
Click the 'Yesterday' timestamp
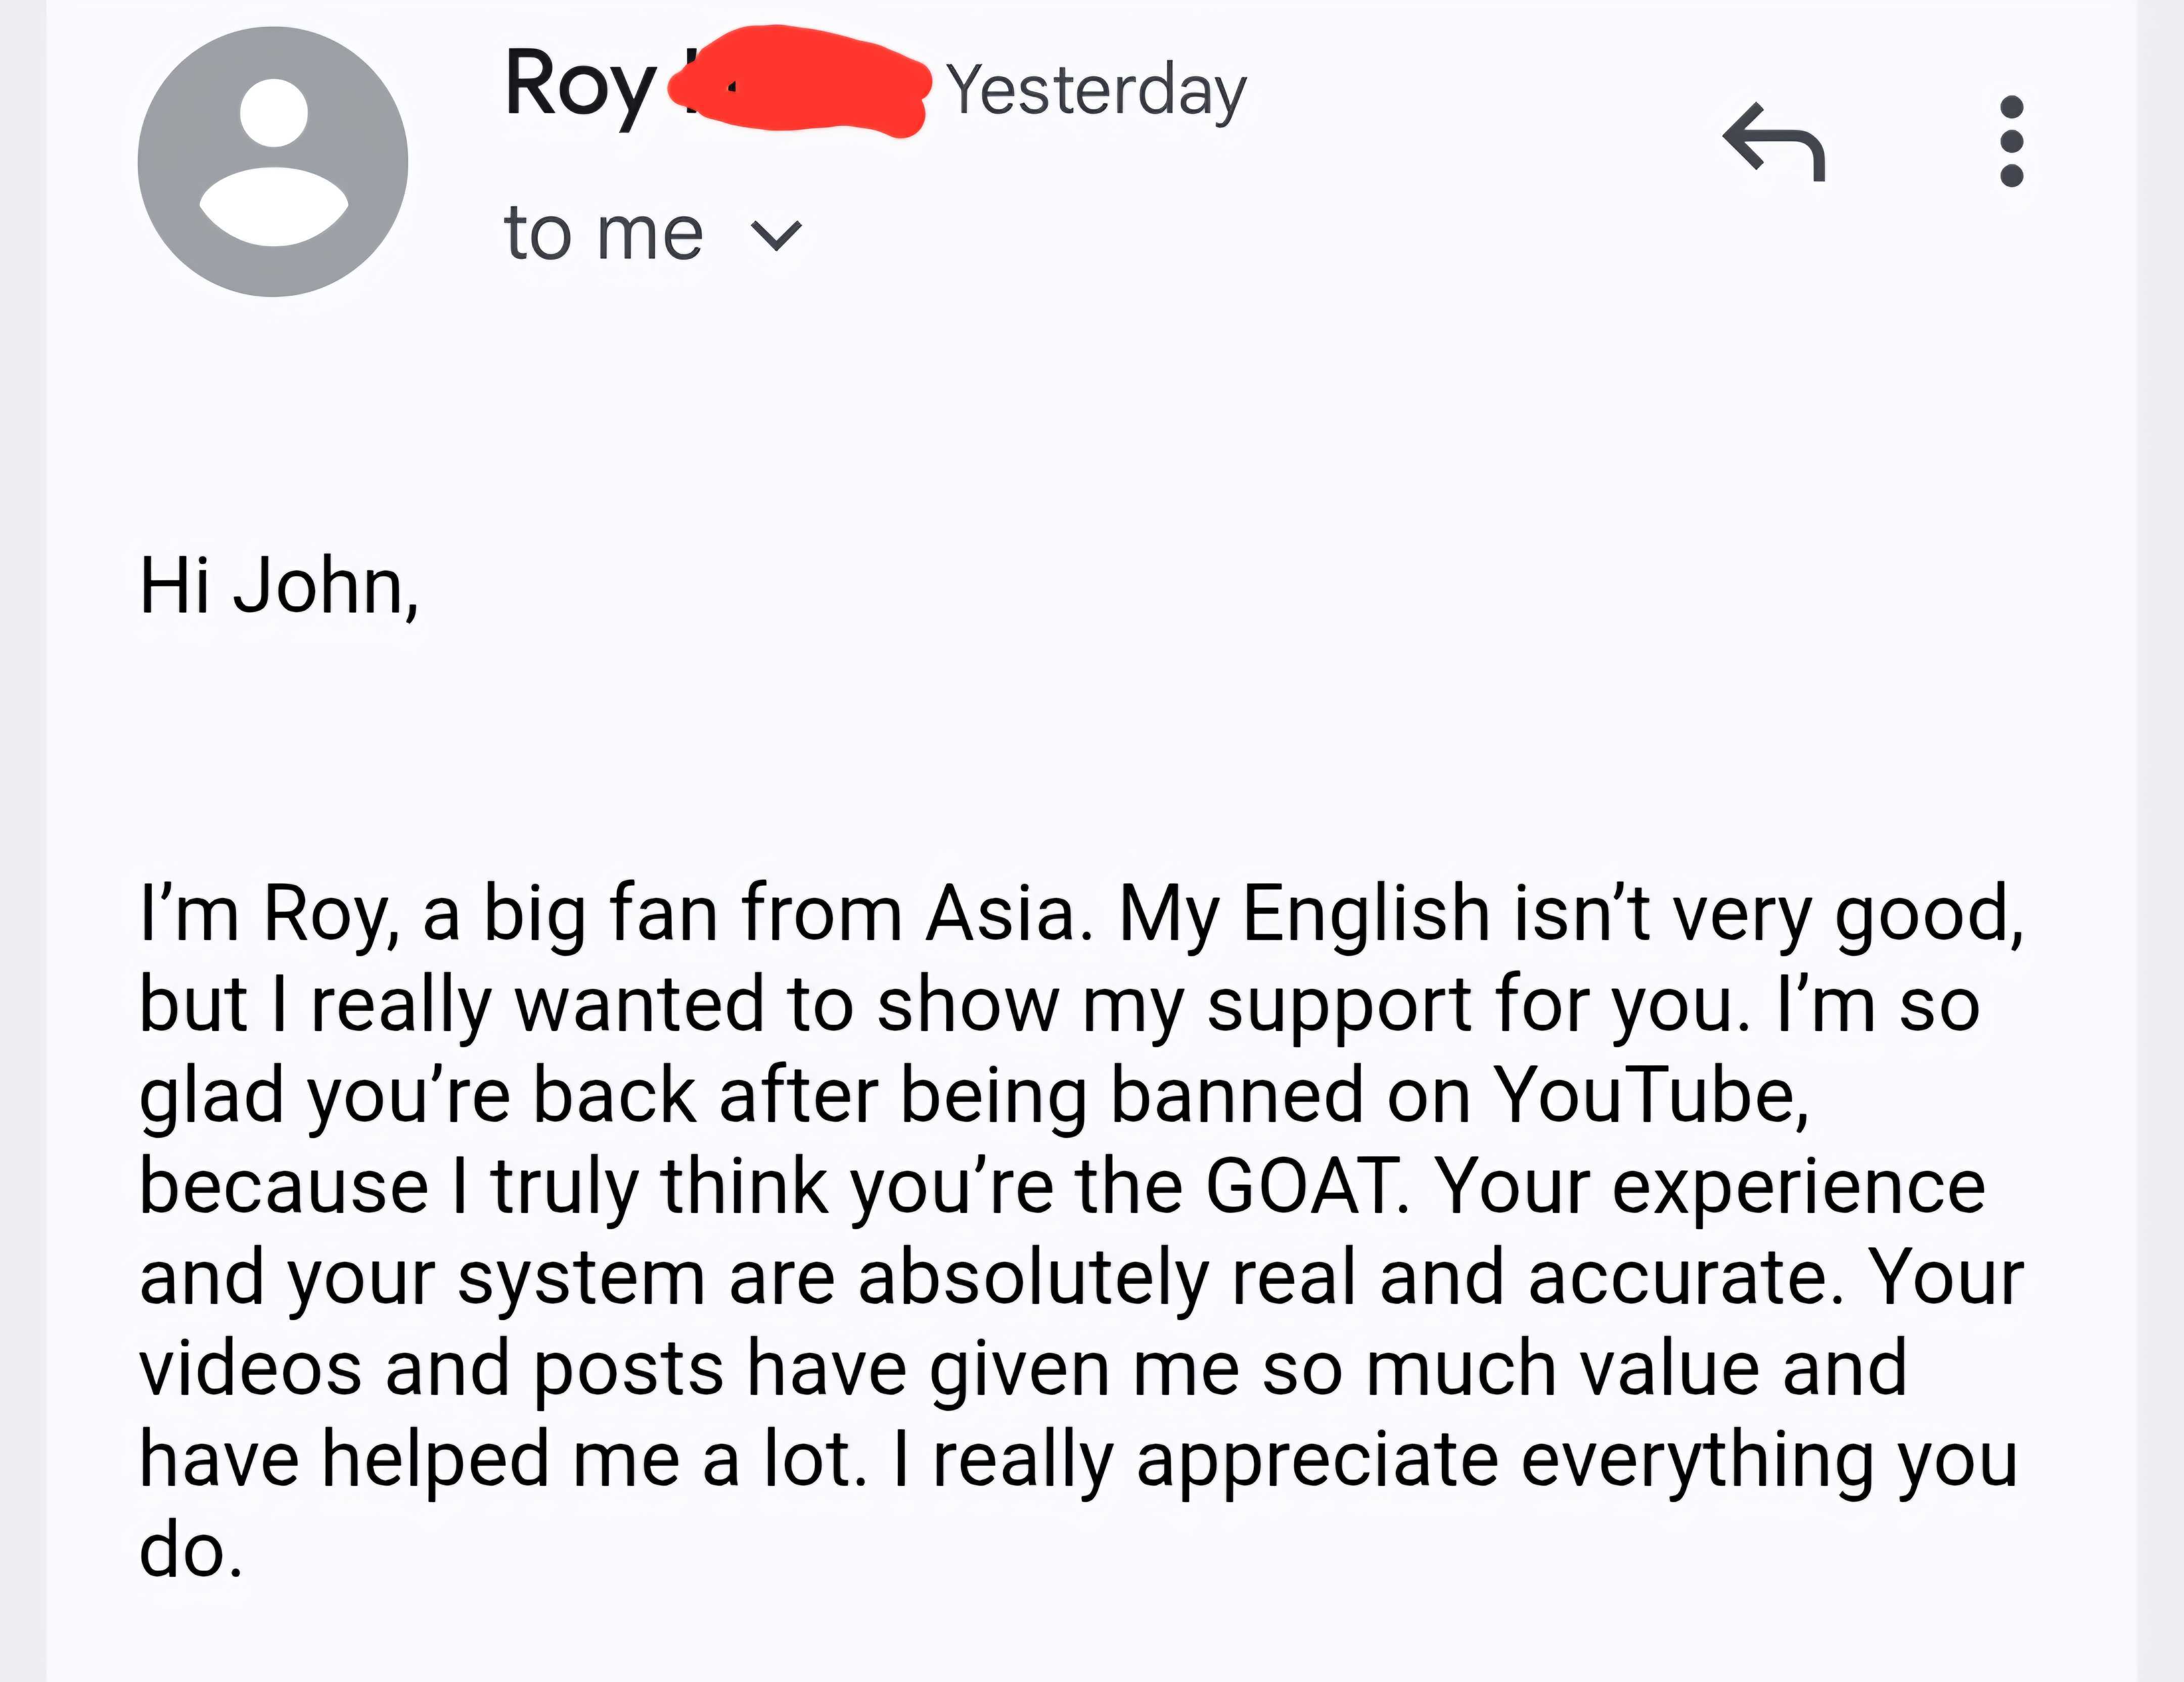pos(1096,91)
